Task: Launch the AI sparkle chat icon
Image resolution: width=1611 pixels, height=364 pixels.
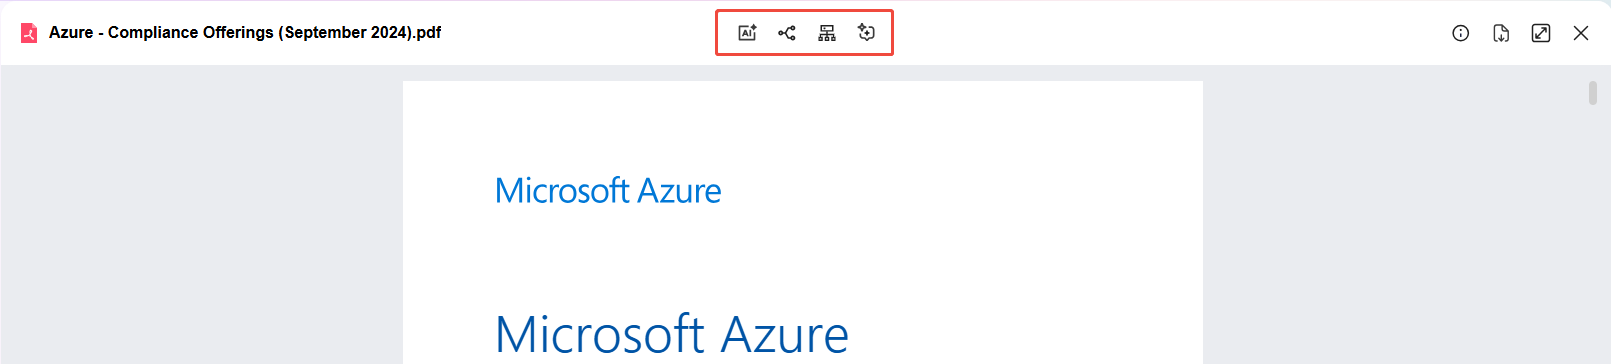Action: (866, 33)
